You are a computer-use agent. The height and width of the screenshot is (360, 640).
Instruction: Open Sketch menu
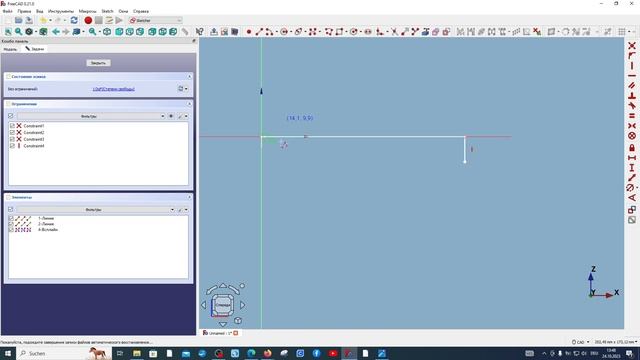tap(107, 11)
